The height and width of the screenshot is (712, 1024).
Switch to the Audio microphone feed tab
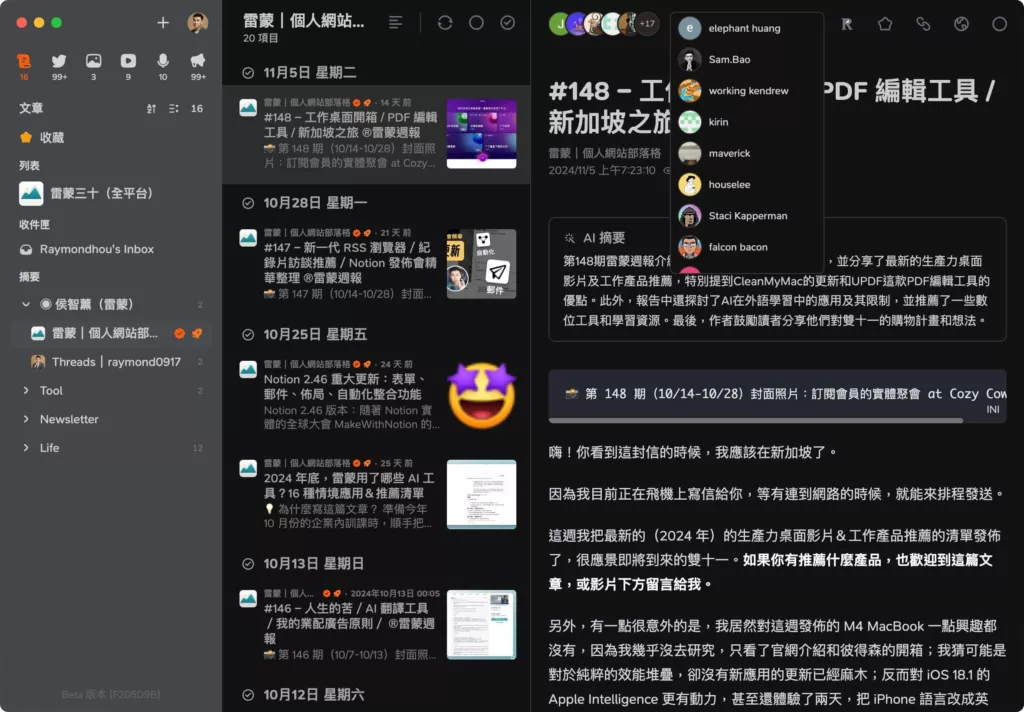(163, 67)
